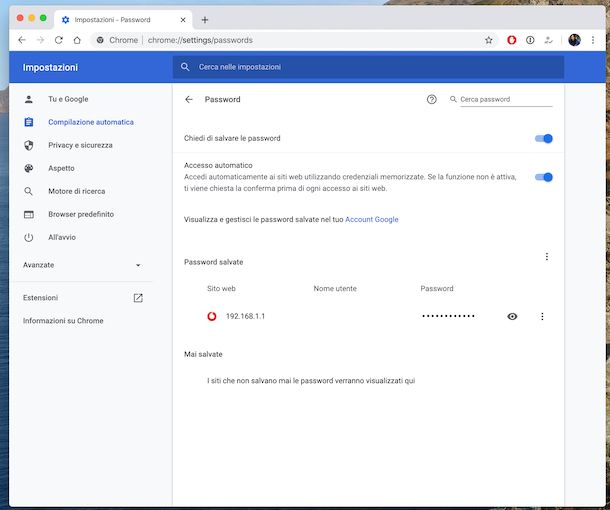Follow the Account Google link
Viewport: 610px width, 510px height.
point(372,219)
